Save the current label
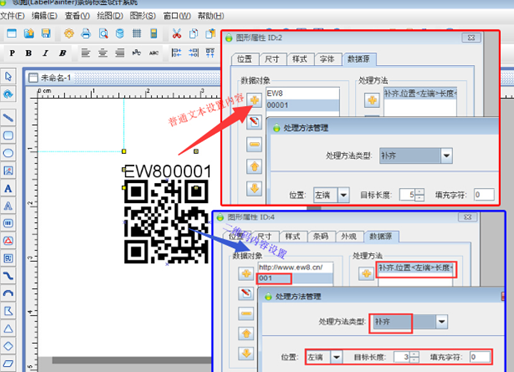The width and height of the screenshot is (514, 372). pos(46,33)
